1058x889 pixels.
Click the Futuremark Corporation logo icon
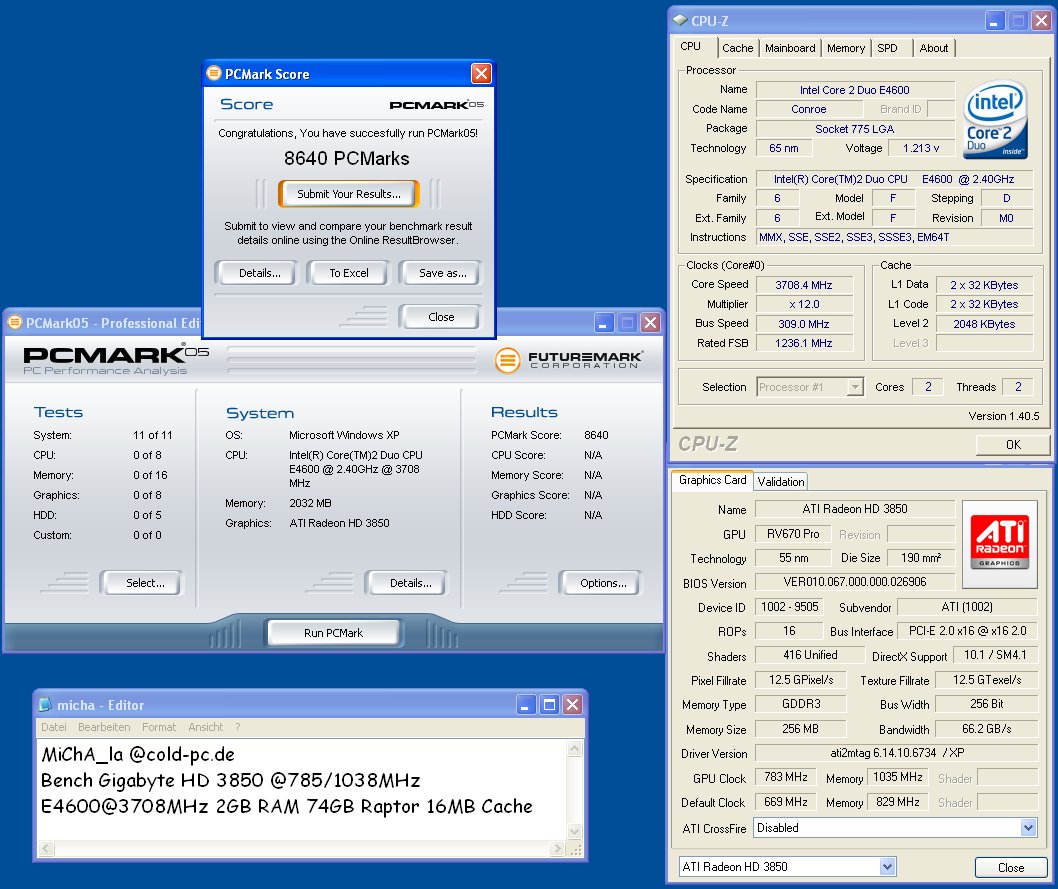click(507, 360)
